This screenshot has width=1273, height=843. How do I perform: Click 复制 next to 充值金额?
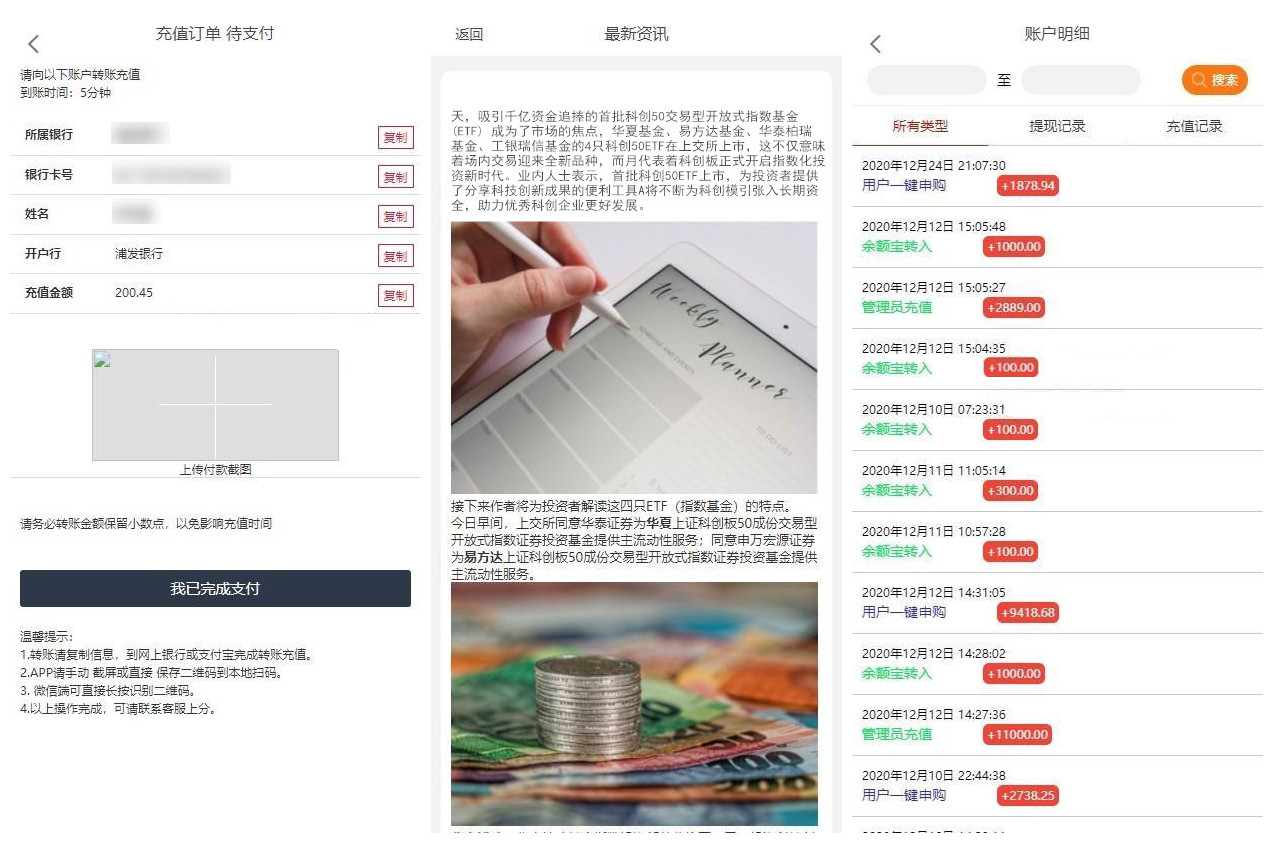395,295
